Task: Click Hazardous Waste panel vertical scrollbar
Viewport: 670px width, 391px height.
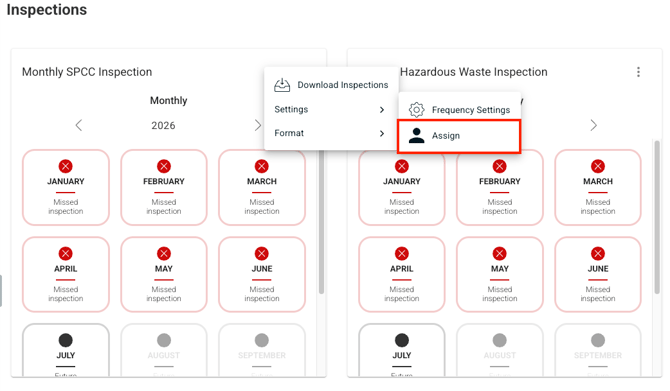Action: tap(657, 217)
